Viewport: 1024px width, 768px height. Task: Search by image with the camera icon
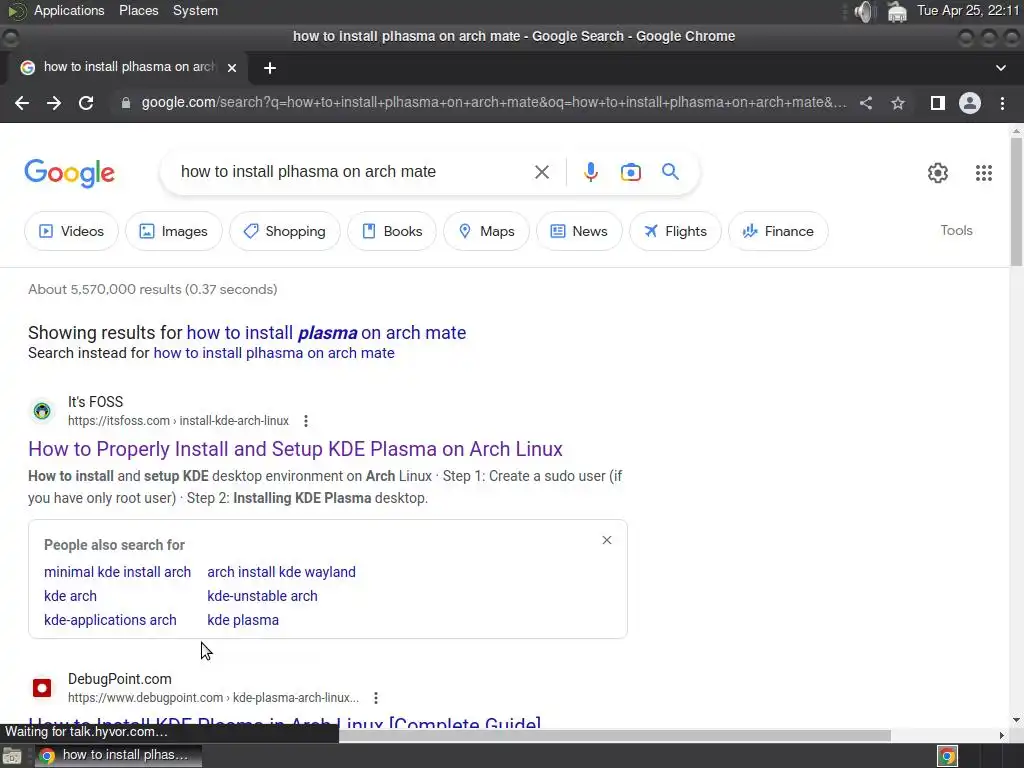point(631,172)
